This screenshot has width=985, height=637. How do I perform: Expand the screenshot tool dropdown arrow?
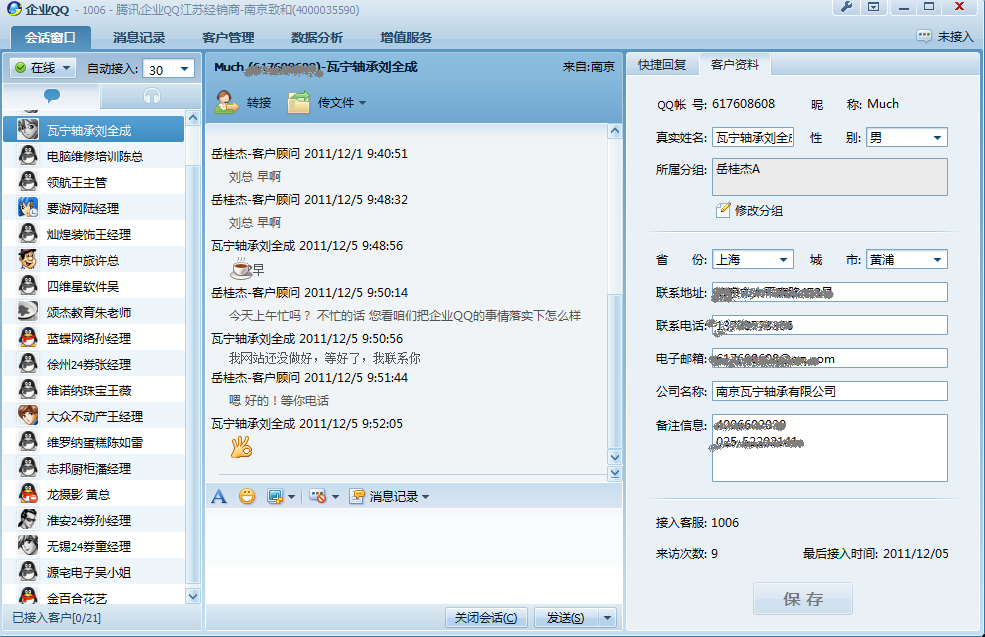[291, 497]
